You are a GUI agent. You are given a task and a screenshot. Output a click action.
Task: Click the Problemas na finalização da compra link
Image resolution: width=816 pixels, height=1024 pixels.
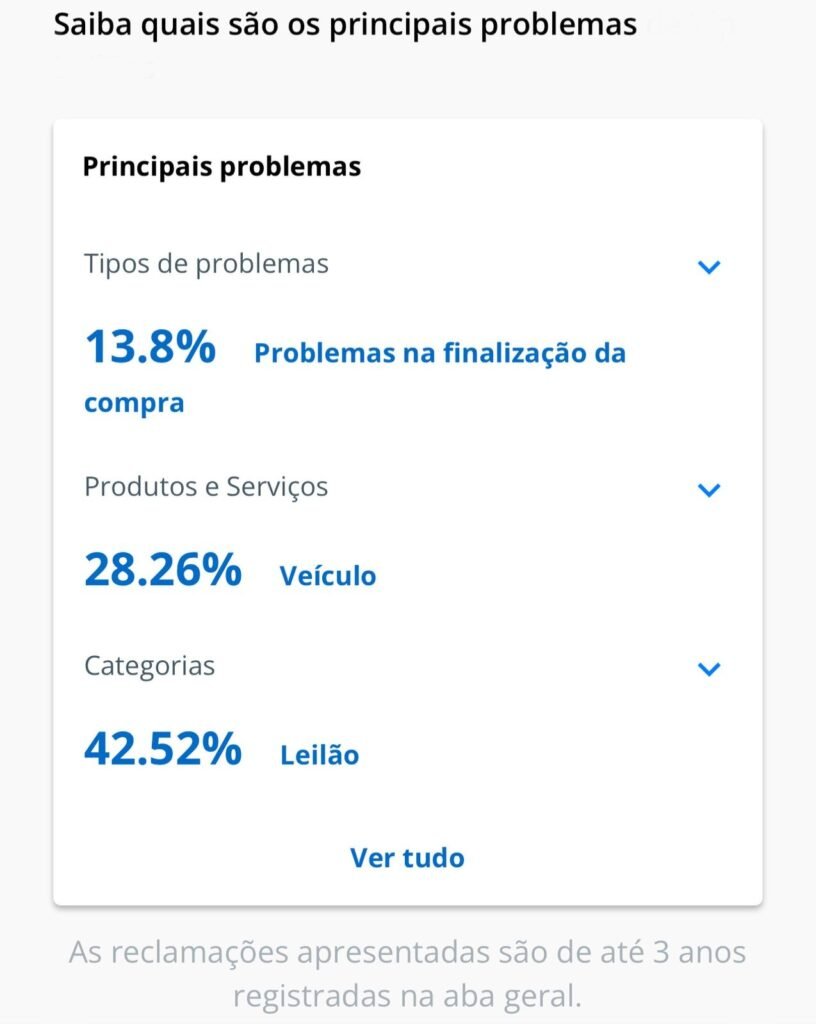point(439,353)
